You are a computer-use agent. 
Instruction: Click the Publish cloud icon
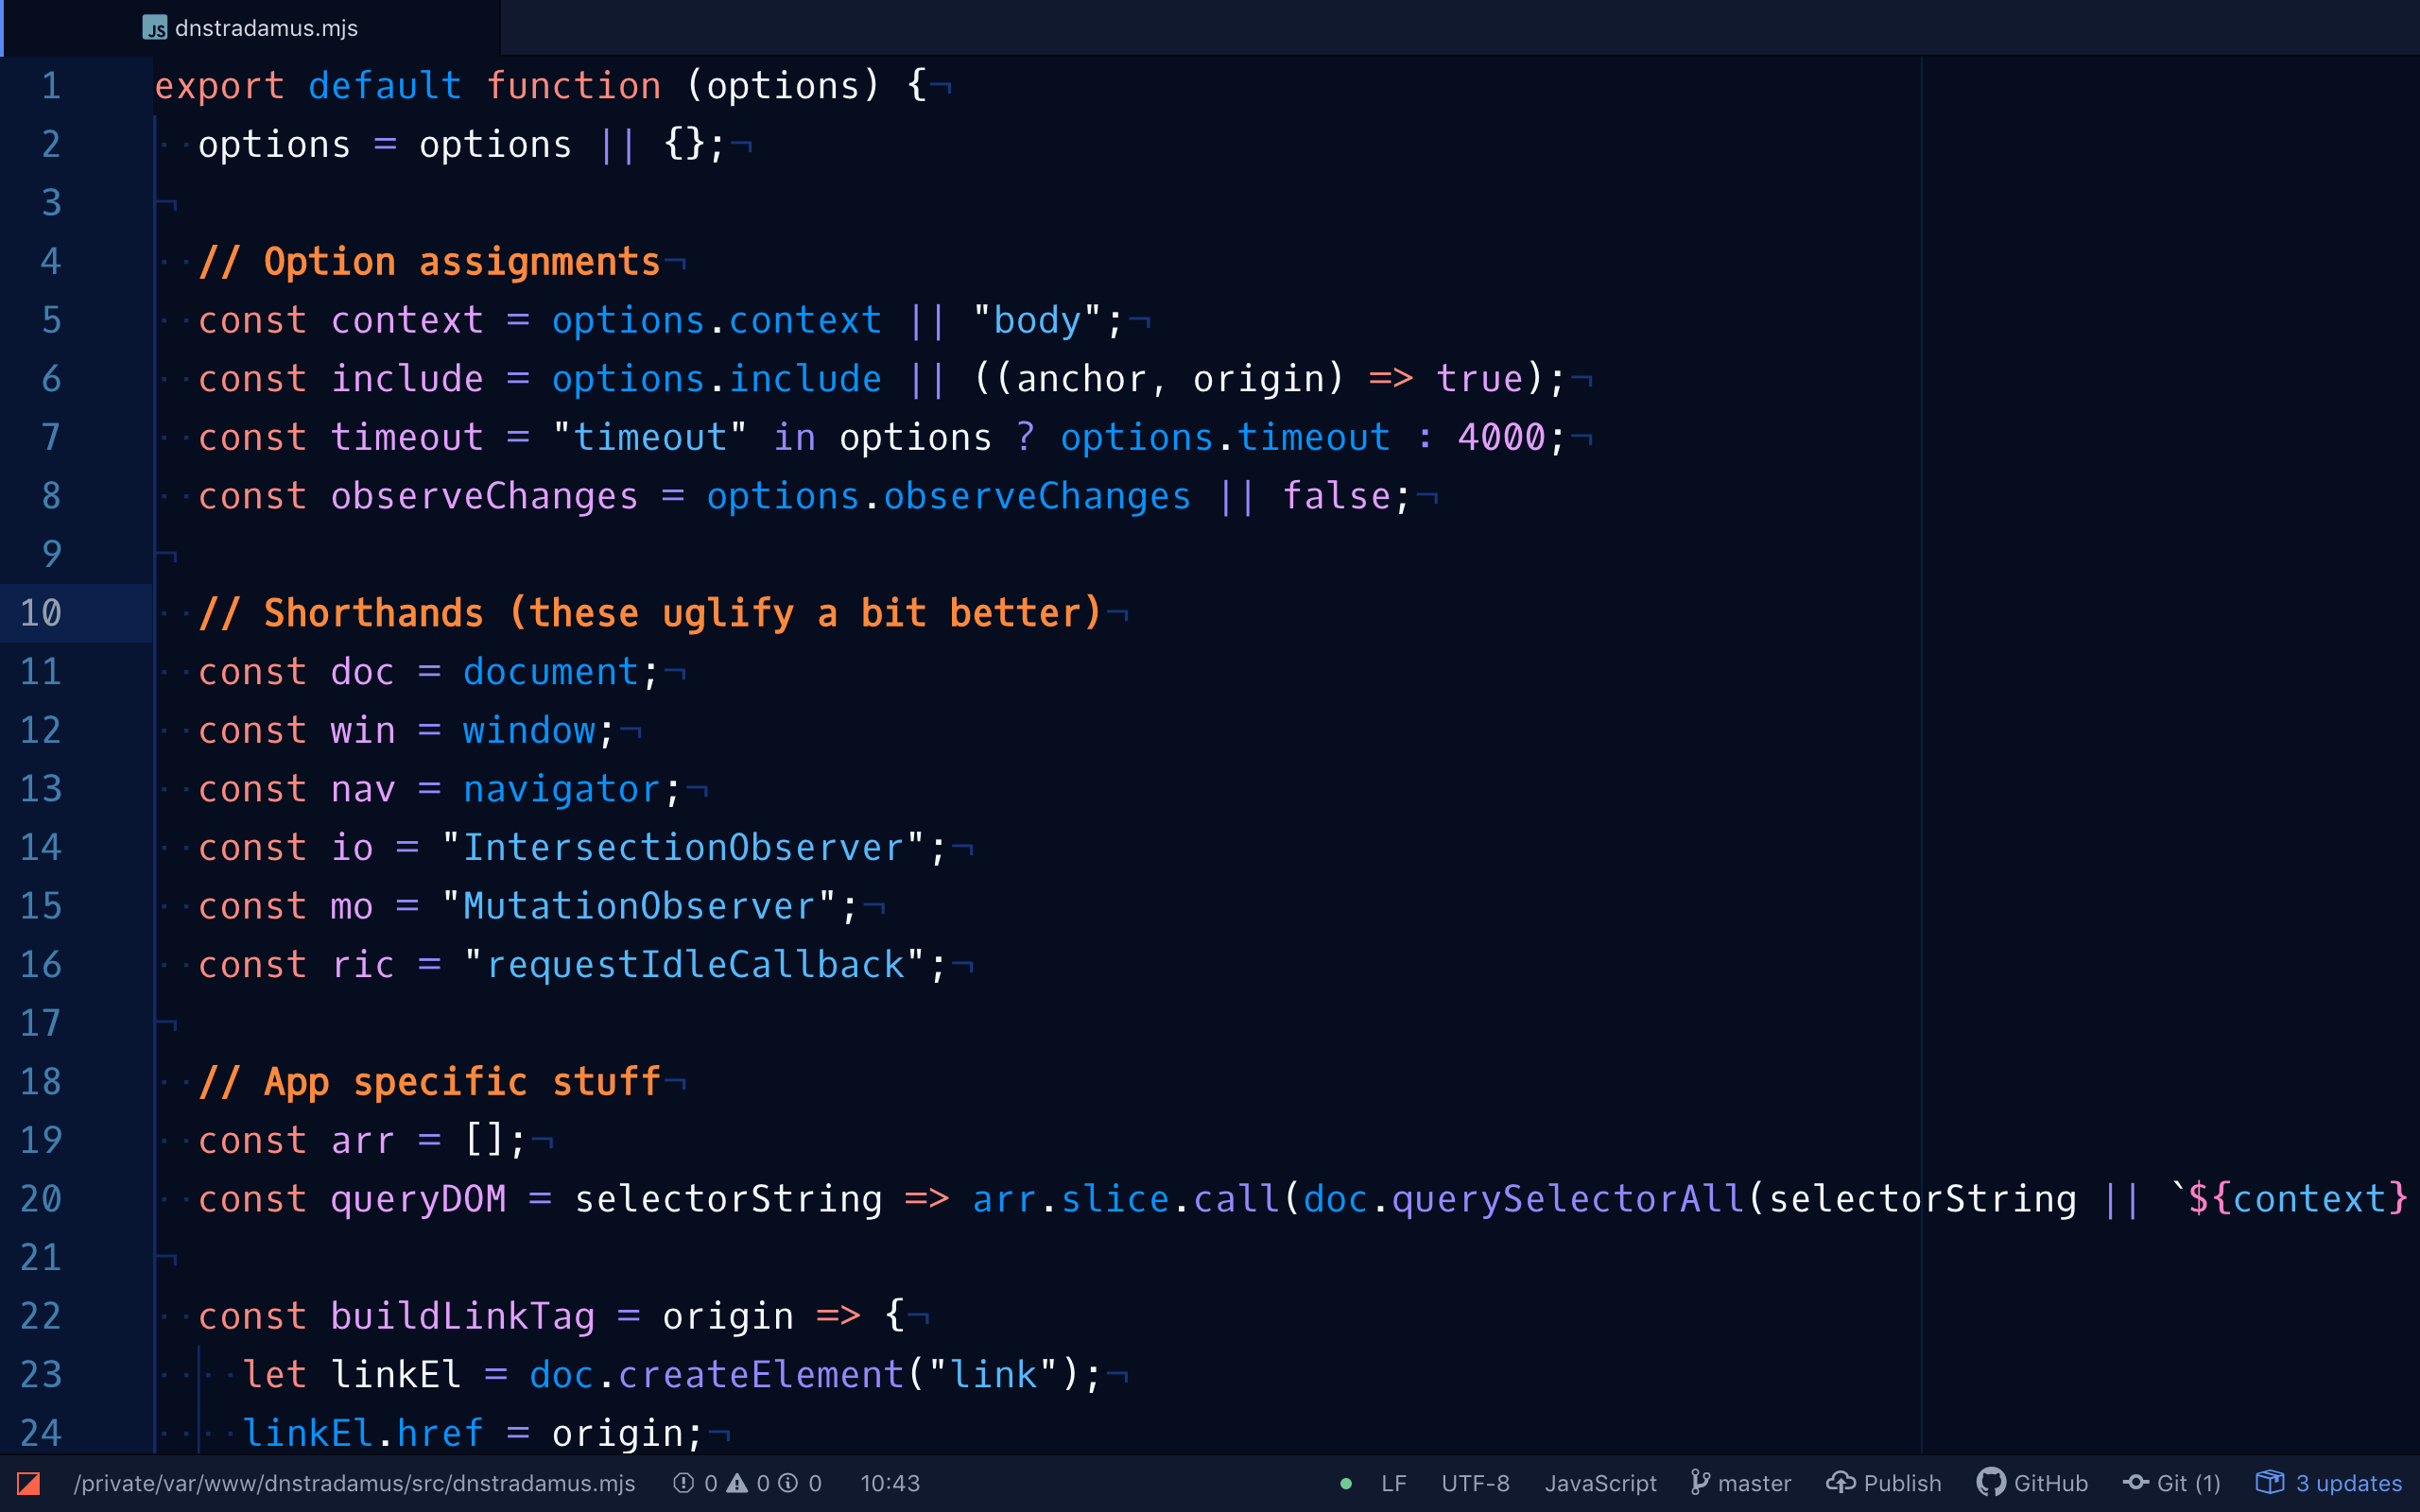pyautogui.click(x=1840, y=1483)
